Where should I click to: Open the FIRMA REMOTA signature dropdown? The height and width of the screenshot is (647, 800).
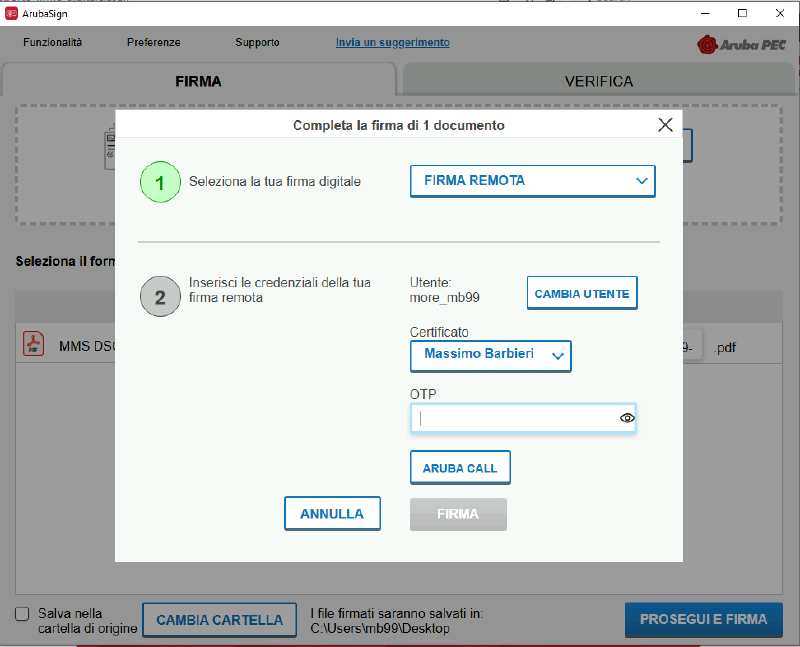tap(533, 181)
